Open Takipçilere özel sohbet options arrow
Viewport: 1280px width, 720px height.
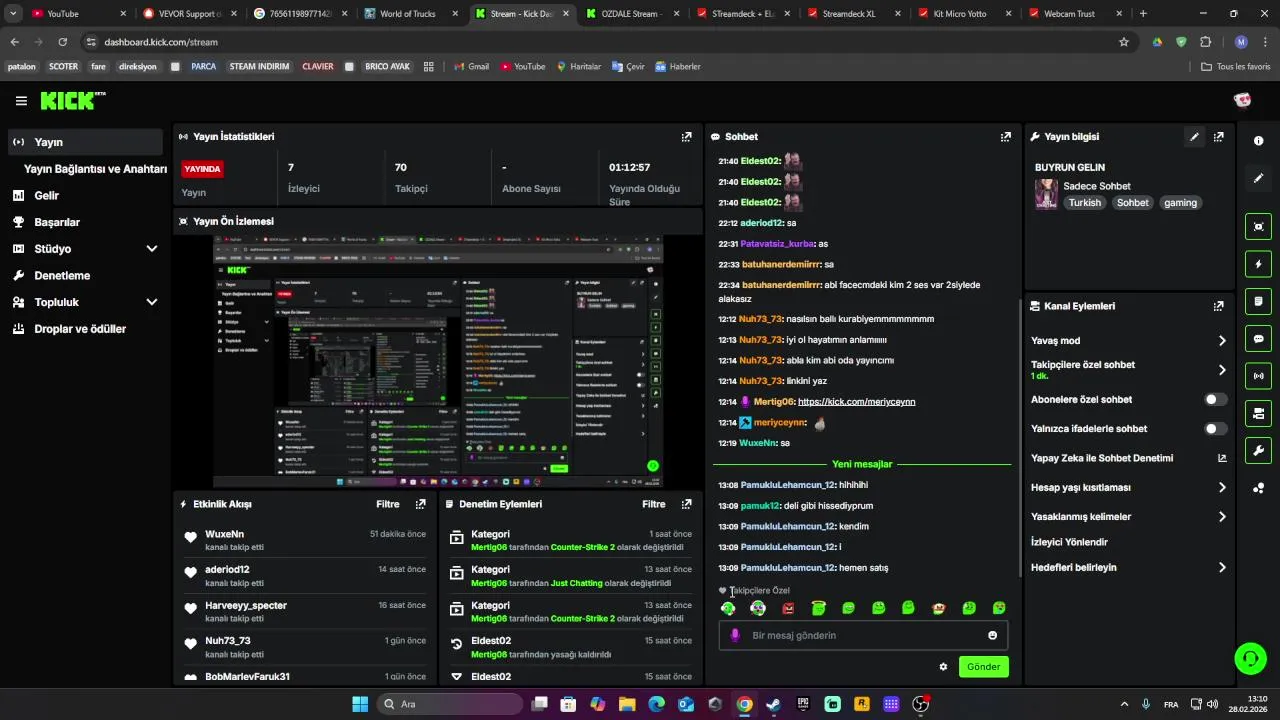click(x=1222, y=370)
